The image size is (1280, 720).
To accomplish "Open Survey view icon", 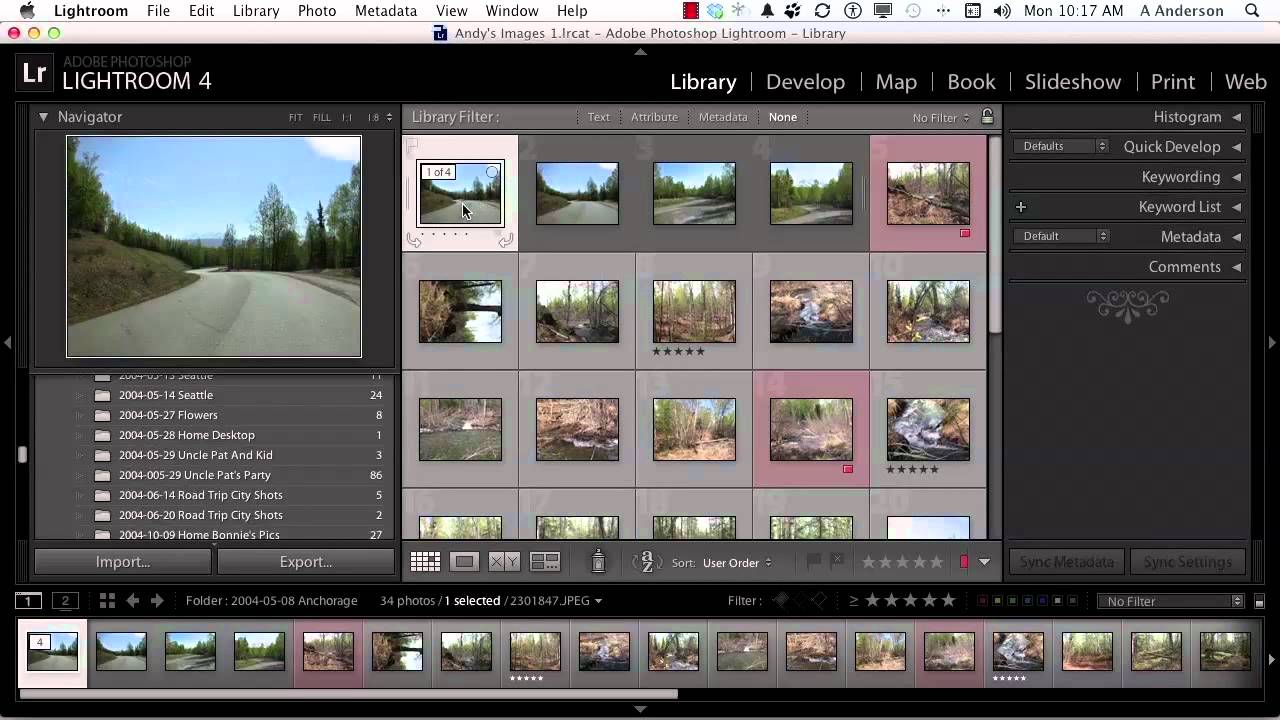I will (x=545, y=562).
